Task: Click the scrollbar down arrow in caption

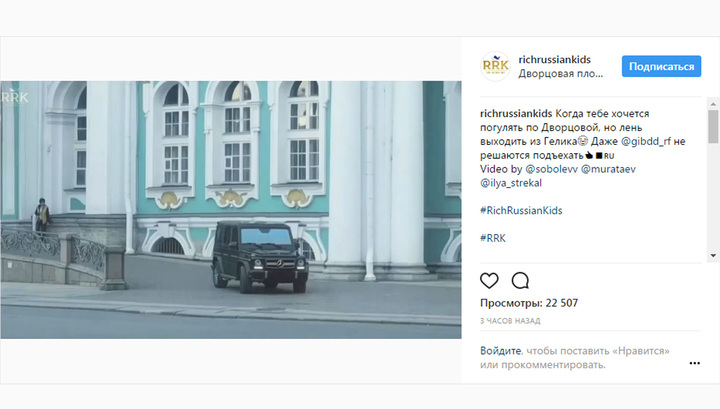Action: [x=713, y=255]
